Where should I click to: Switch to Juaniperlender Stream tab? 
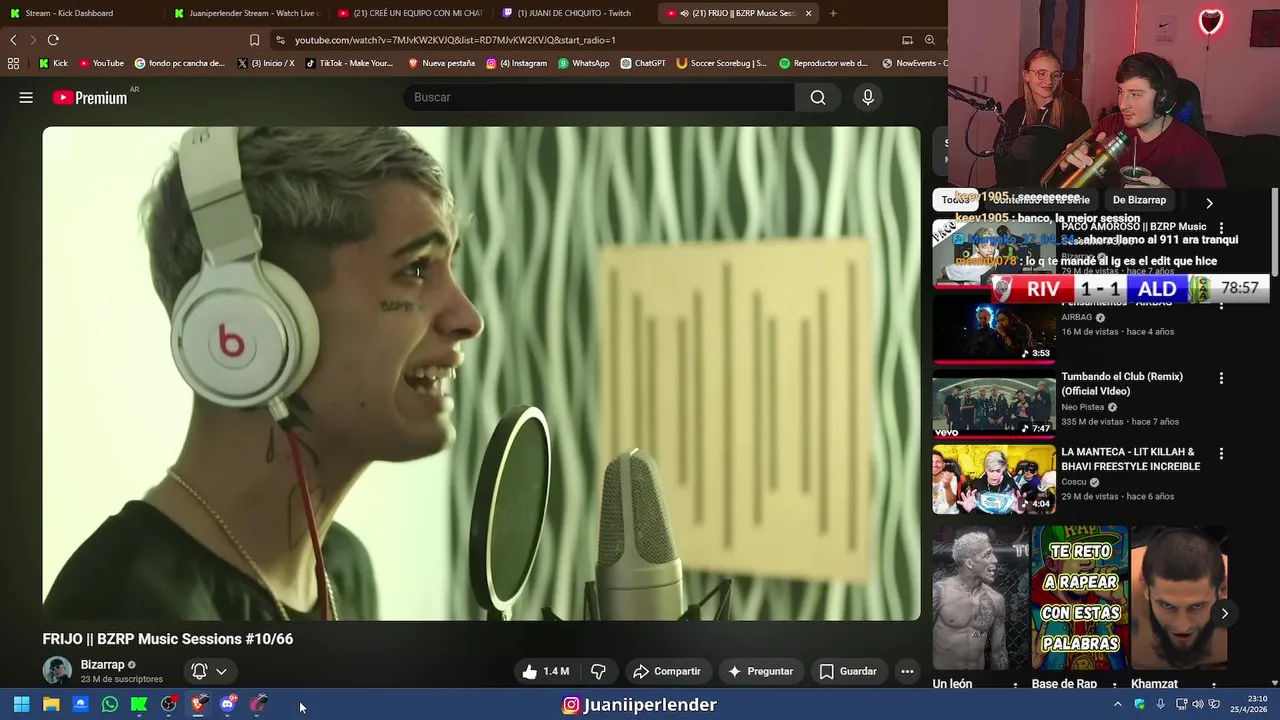point(245,13)
